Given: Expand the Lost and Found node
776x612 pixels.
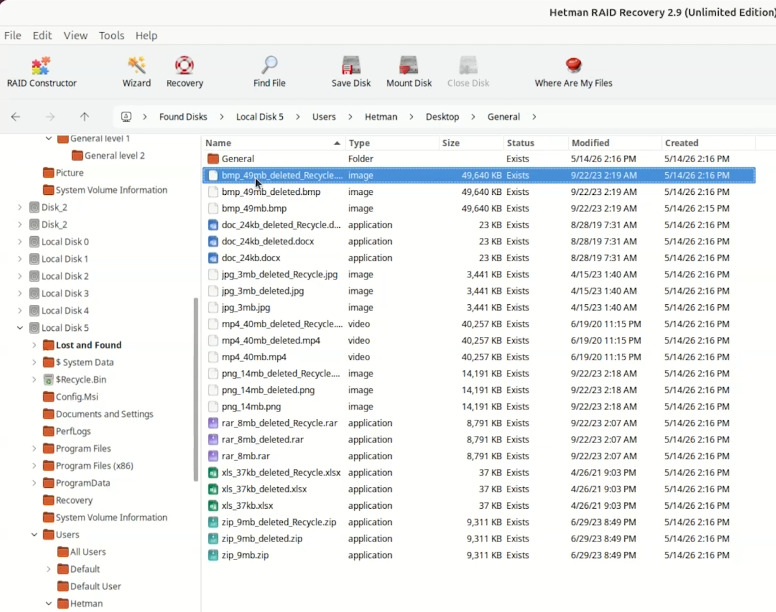Looking at the screenshot, I should point(34,345).
